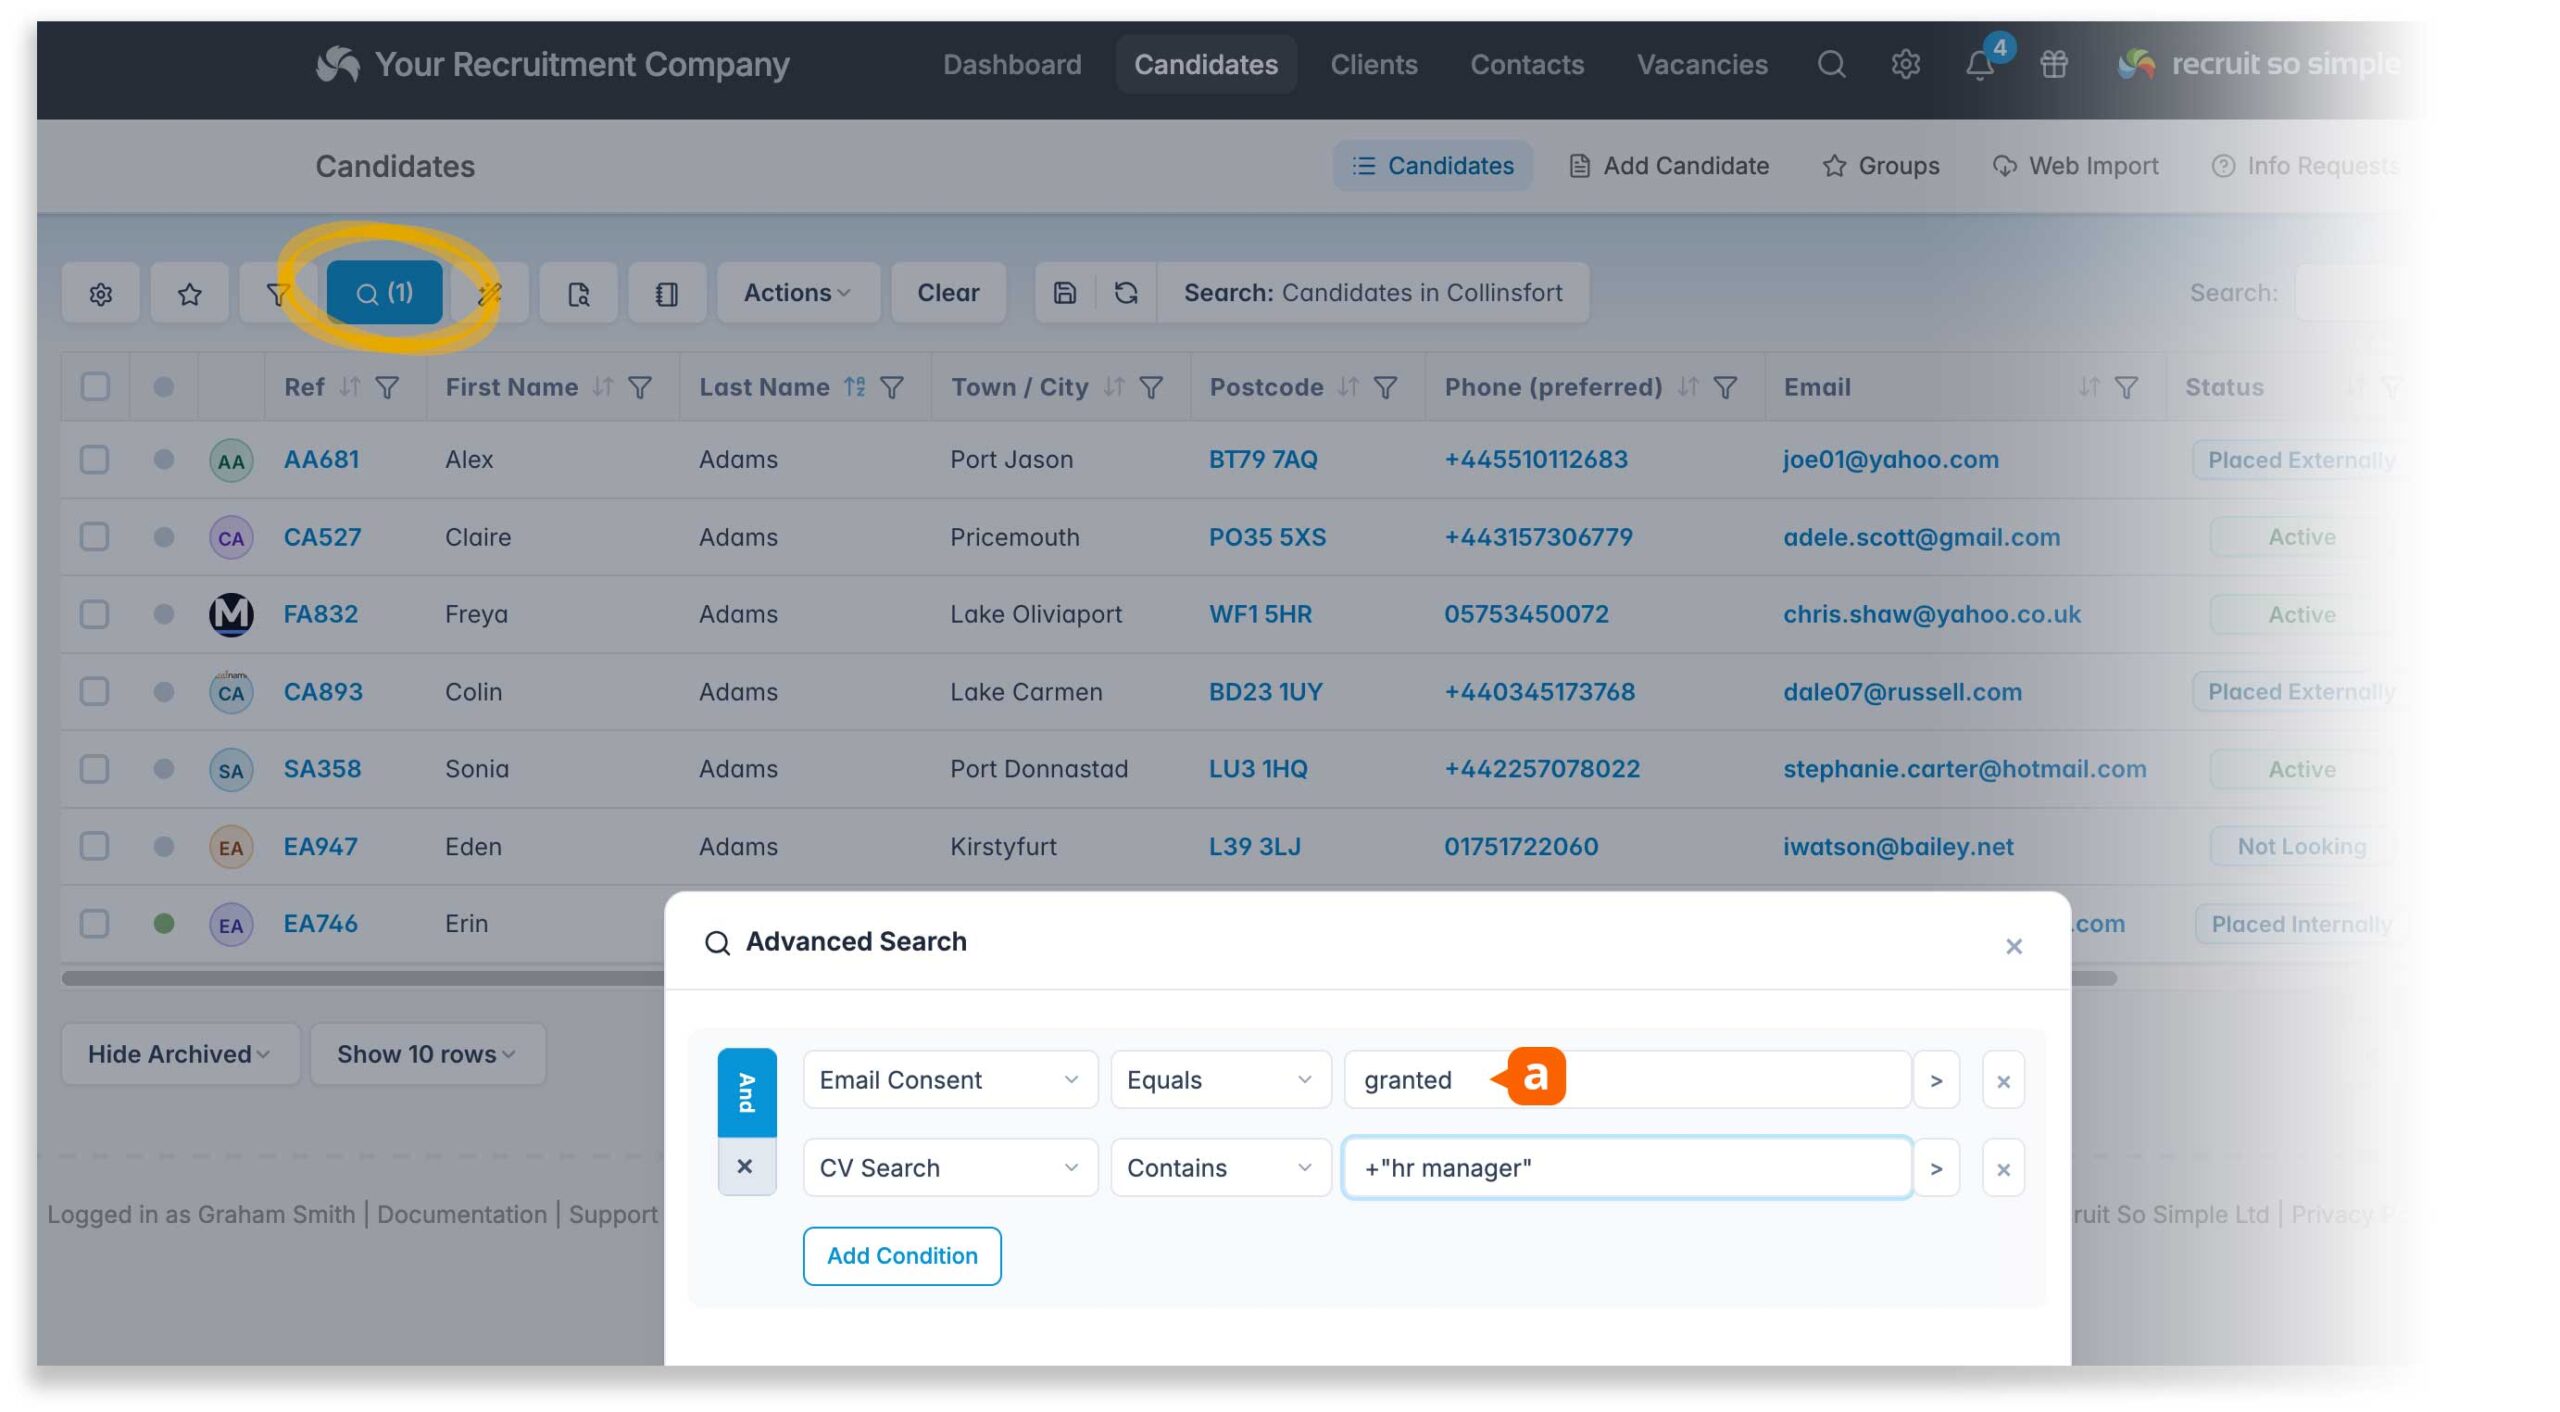Toggle the And group operator button
The width and height of the screenshot is (2560, 1412).
pyautogui.click(x=747, y=1092)
